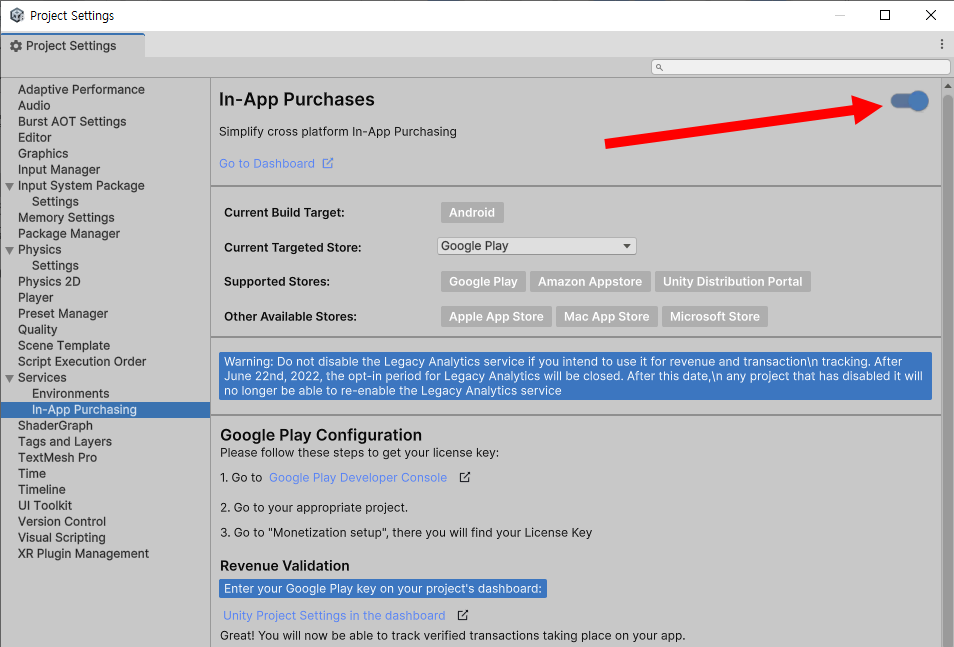The image size is (954, 647).
Task: Open Version Control settings
Action: coord(61,522)
